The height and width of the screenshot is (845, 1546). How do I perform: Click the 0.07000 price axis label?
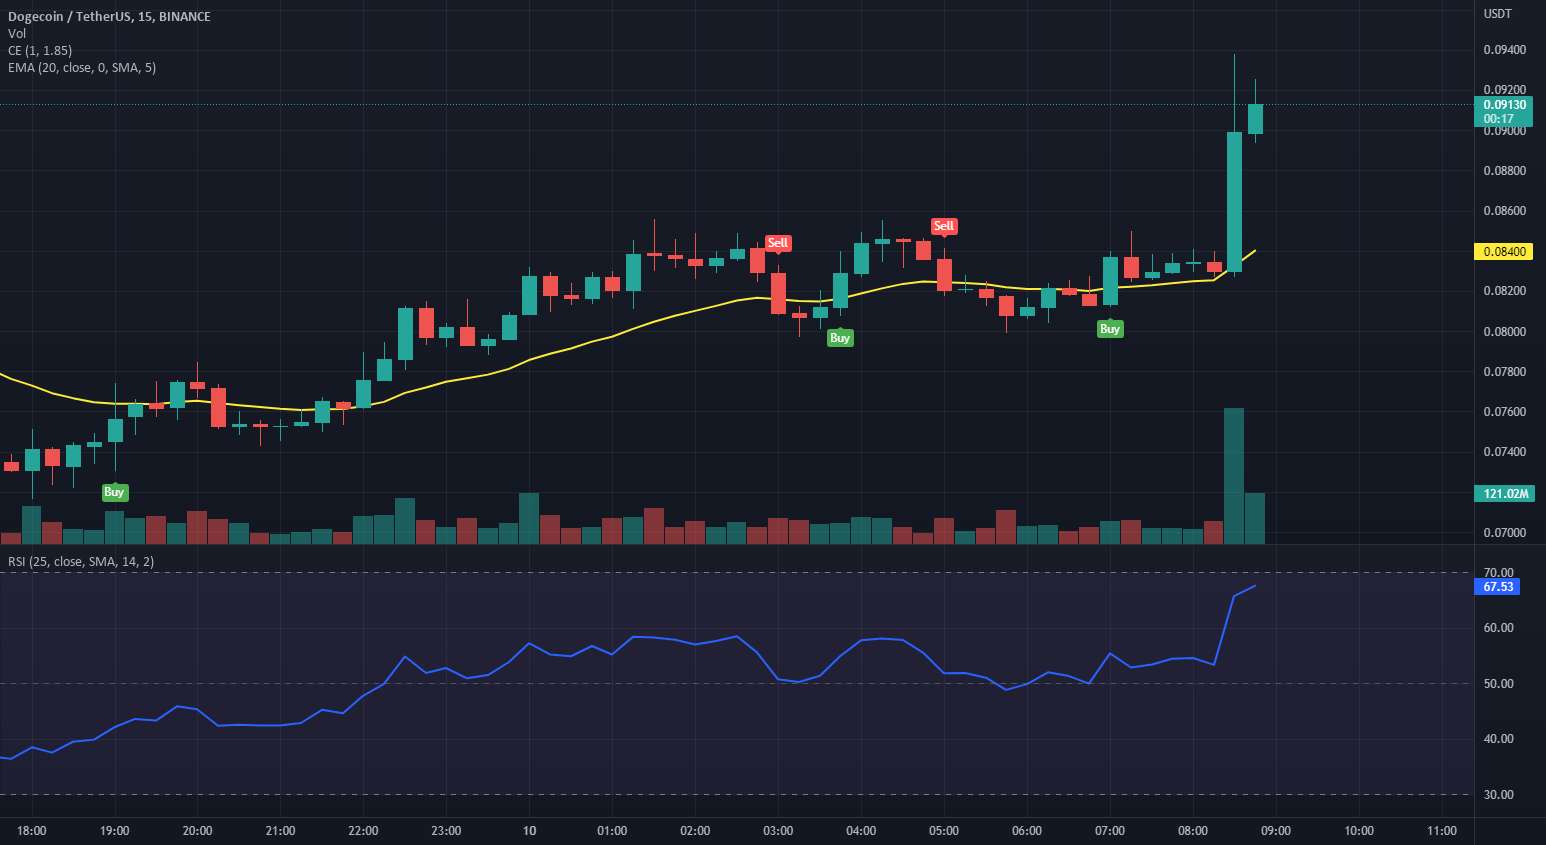tap(1504, 533)
